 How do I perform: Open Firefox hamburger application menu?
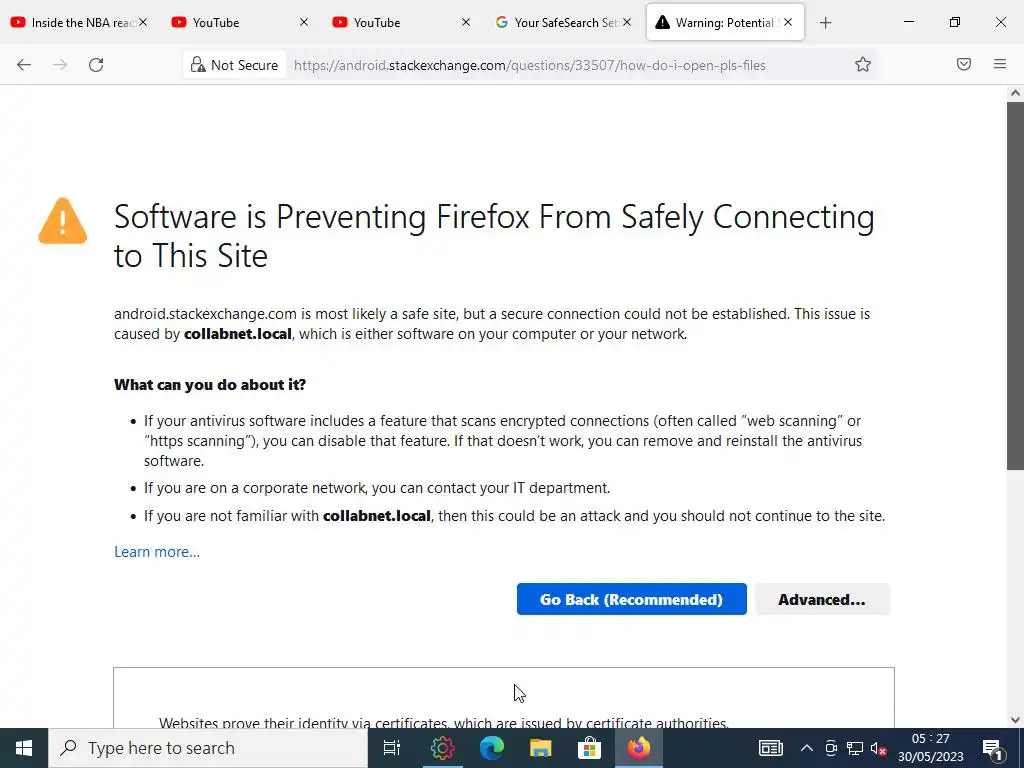1000,65
